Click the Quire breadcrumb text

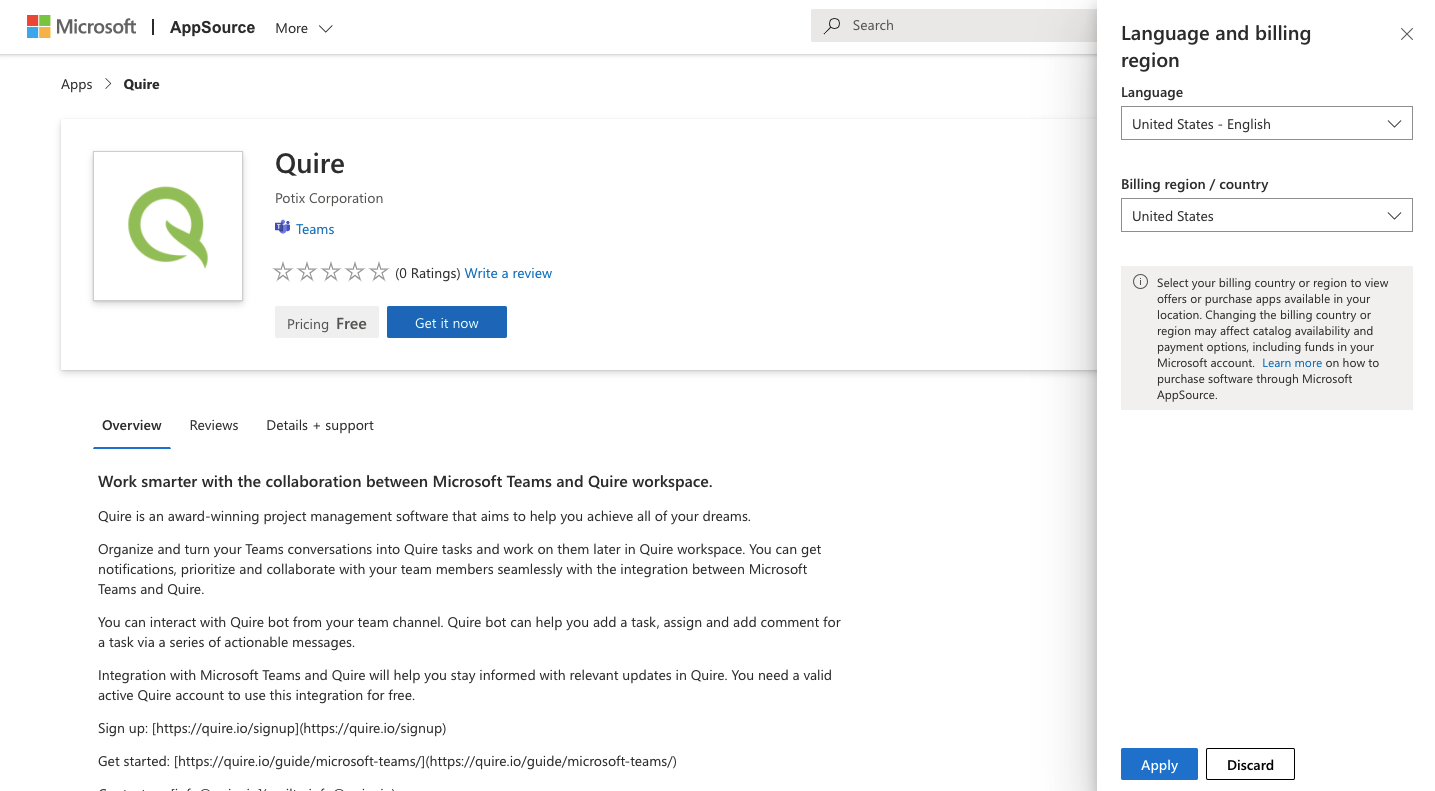click(141, 84)
